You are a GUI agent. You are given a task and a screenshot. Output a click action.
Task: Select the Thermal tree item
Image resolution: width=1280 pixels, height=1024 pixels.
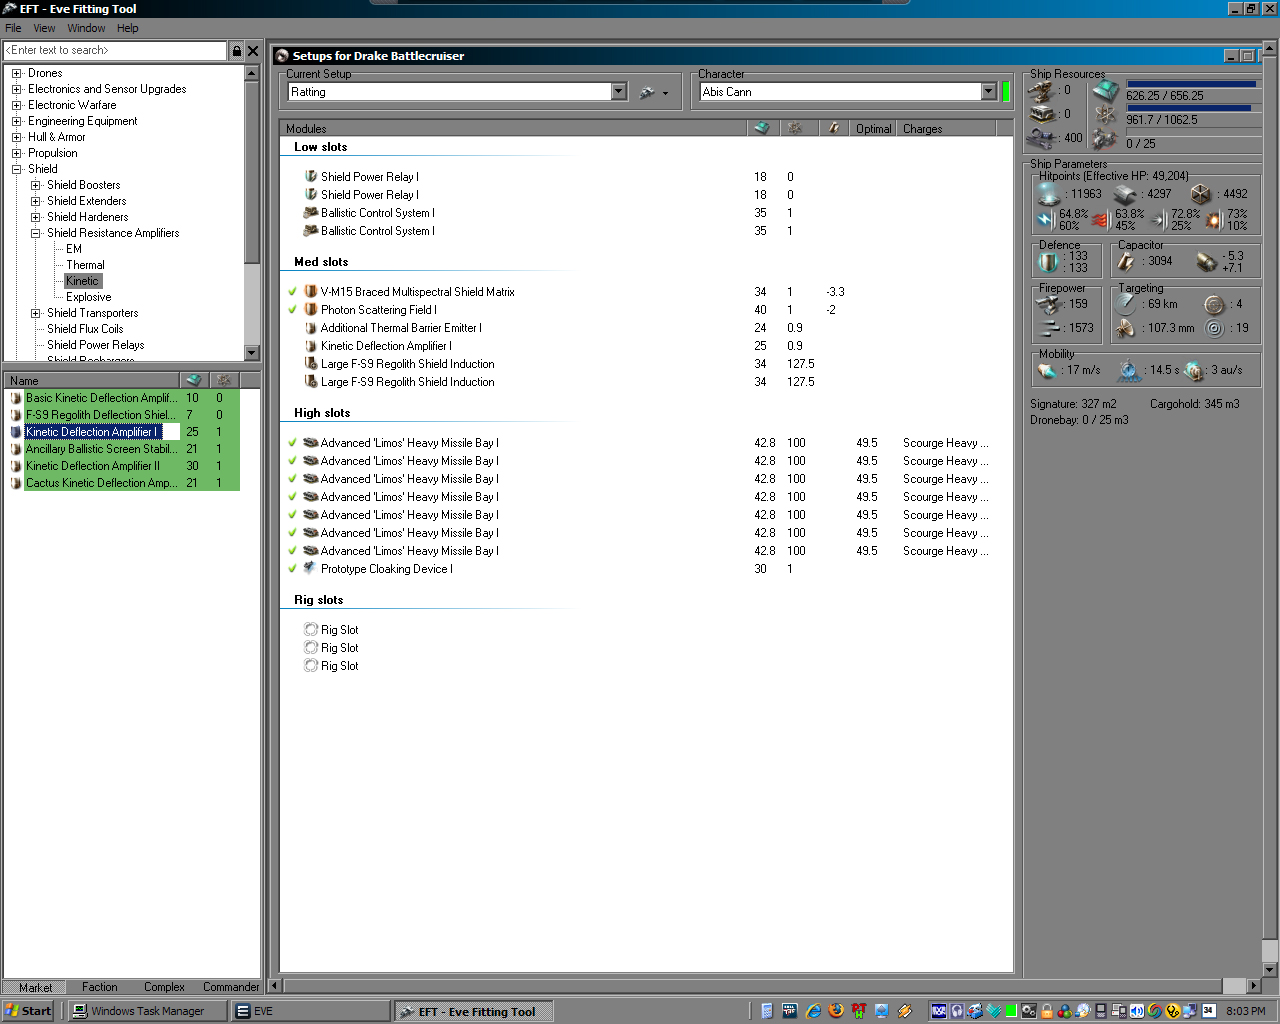coord(85,265)
